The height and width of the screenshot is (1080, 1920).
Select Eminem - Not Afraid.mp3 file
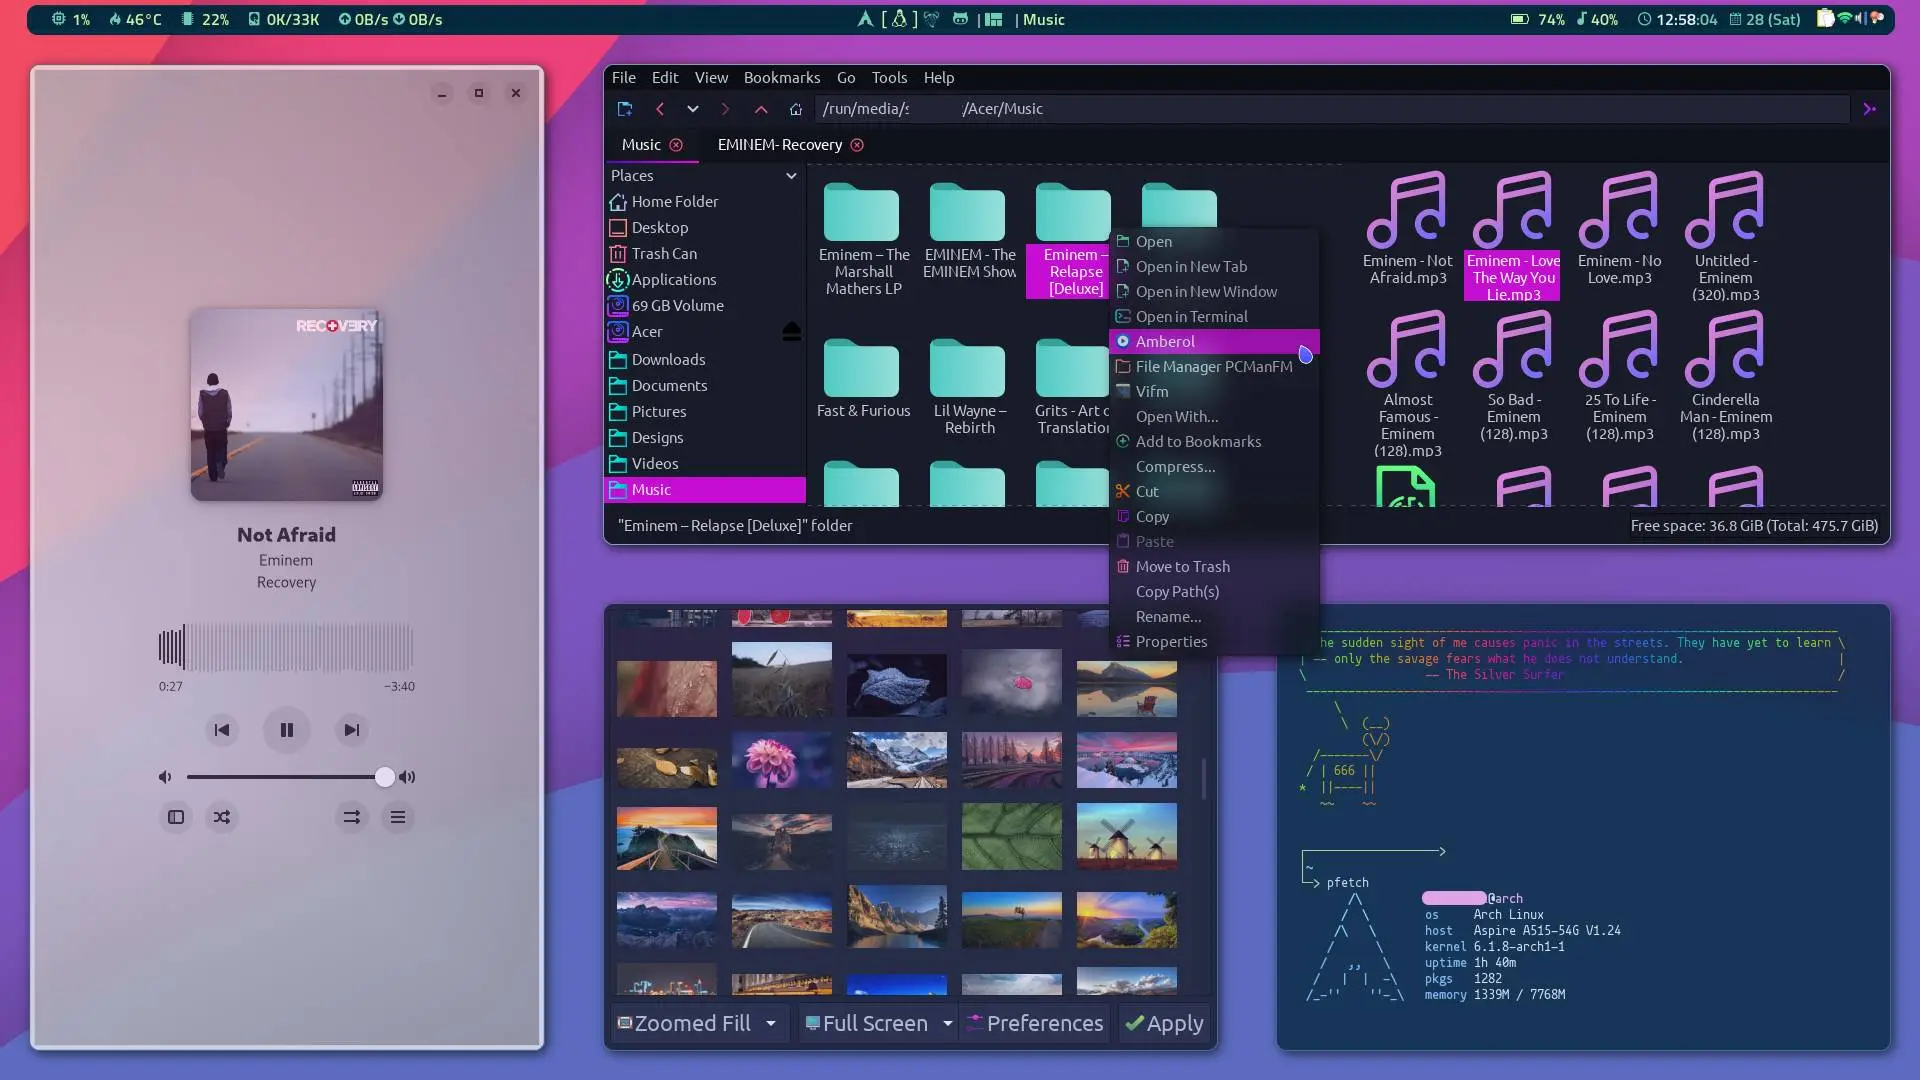click(x=1407, y=229)
